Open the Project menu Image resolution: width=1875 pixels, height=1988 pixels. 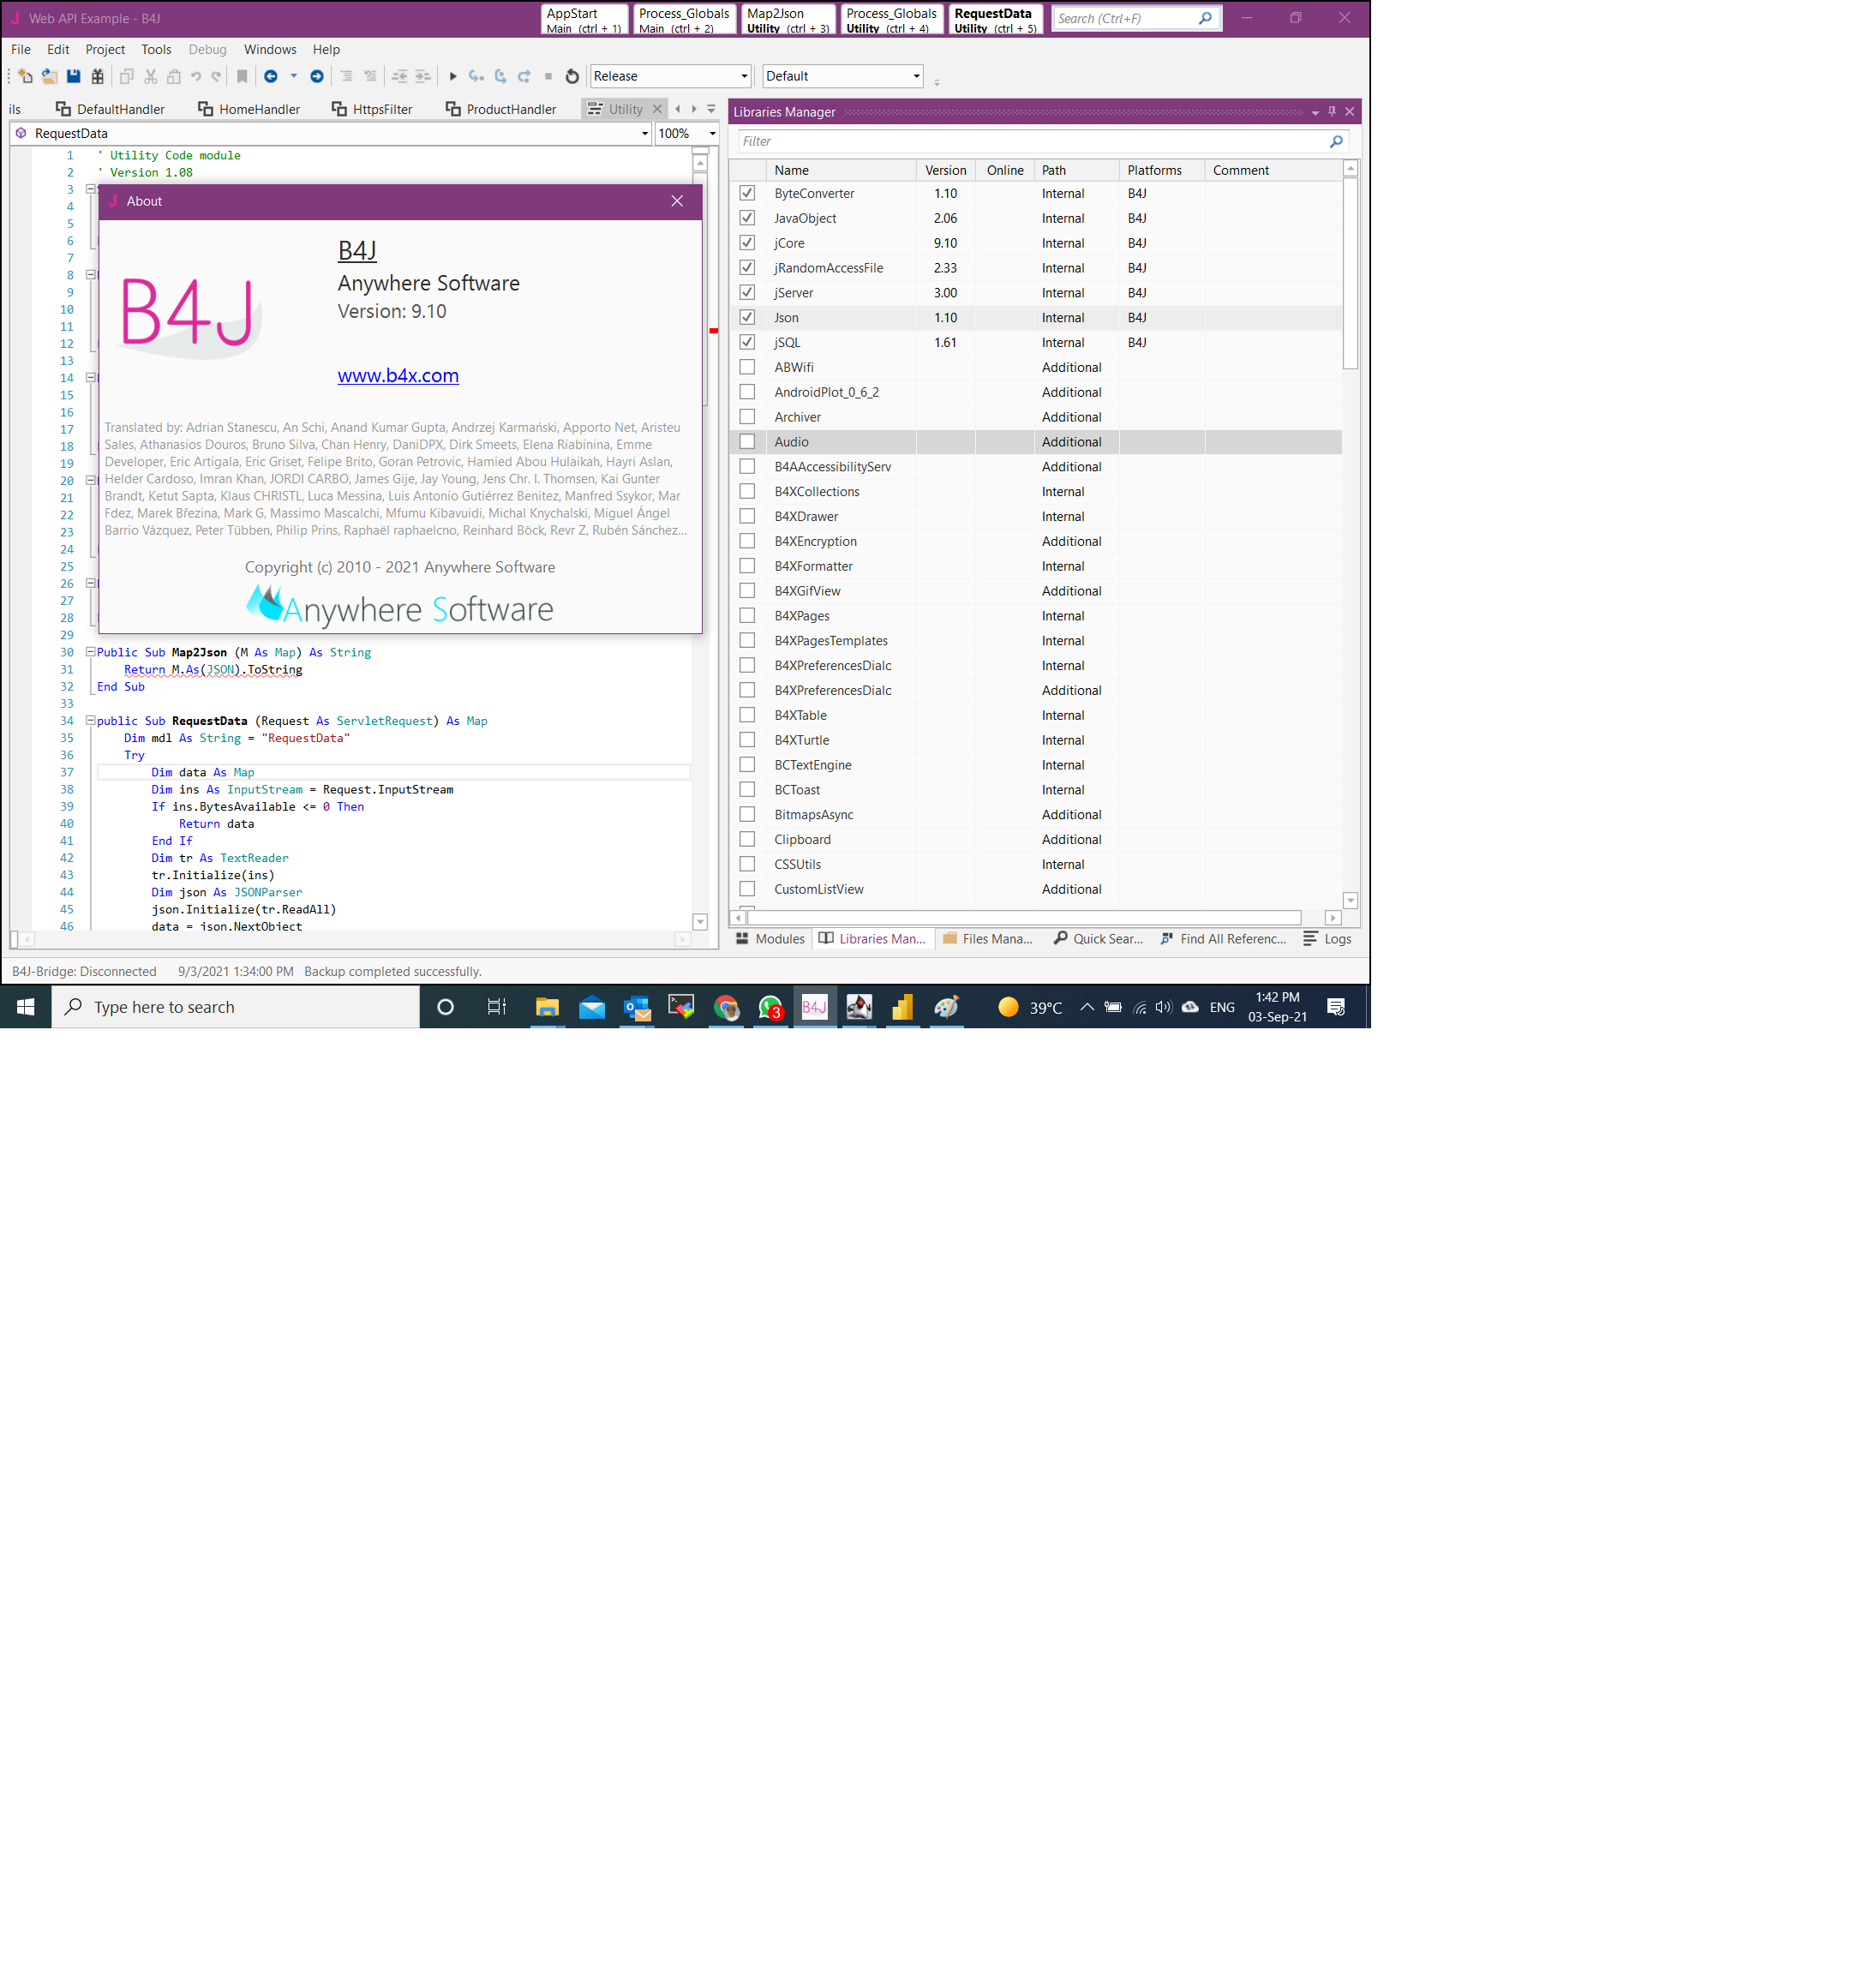click(105, 49)
